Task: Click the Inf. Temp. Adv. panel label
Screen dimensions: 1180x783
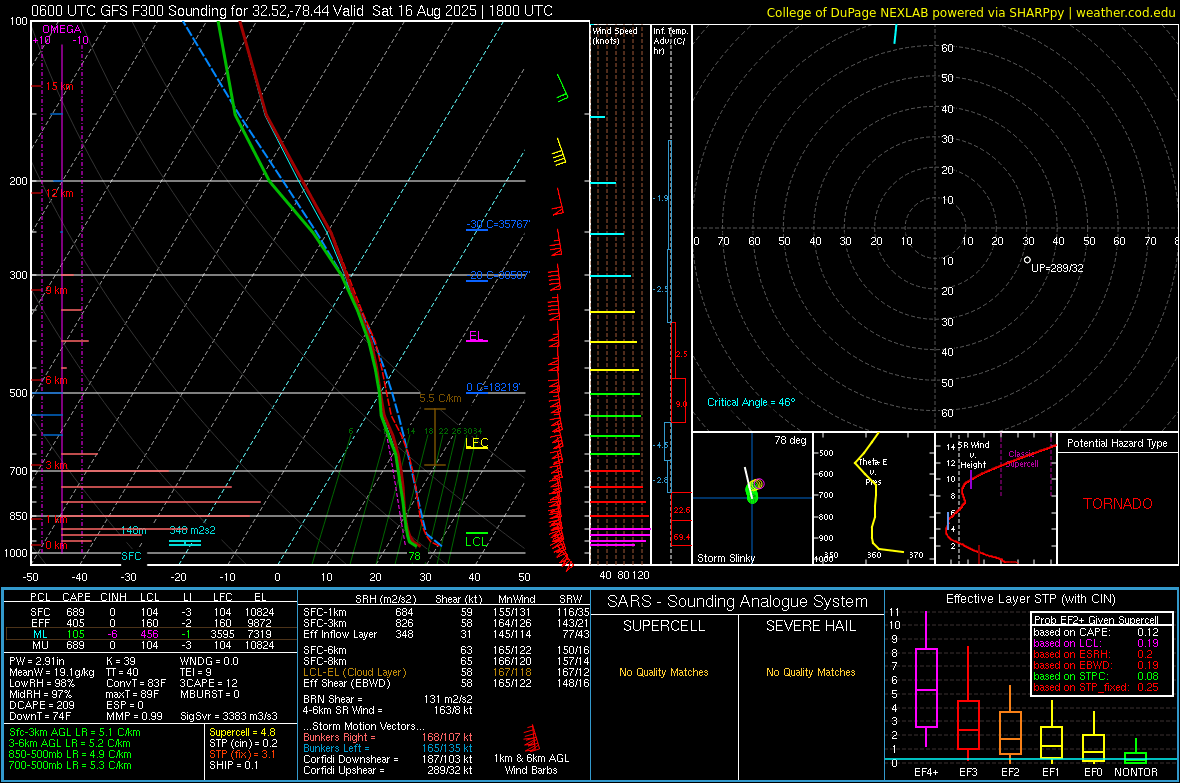Action: pos(670,41)
